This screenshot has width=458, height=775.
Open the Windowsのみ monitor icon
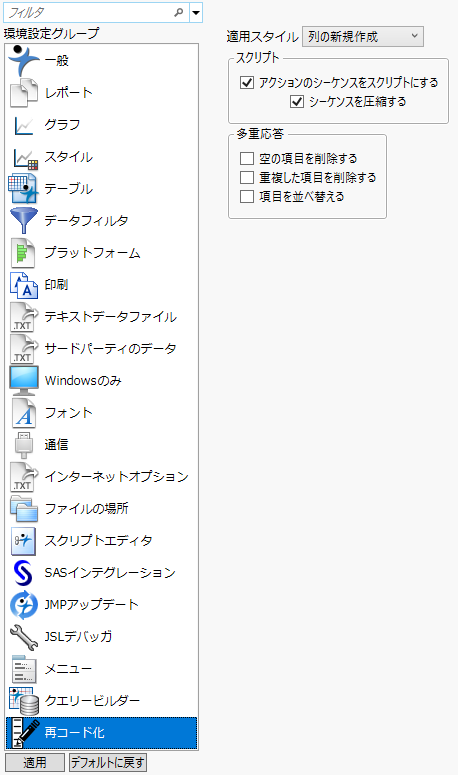[24, 381]
